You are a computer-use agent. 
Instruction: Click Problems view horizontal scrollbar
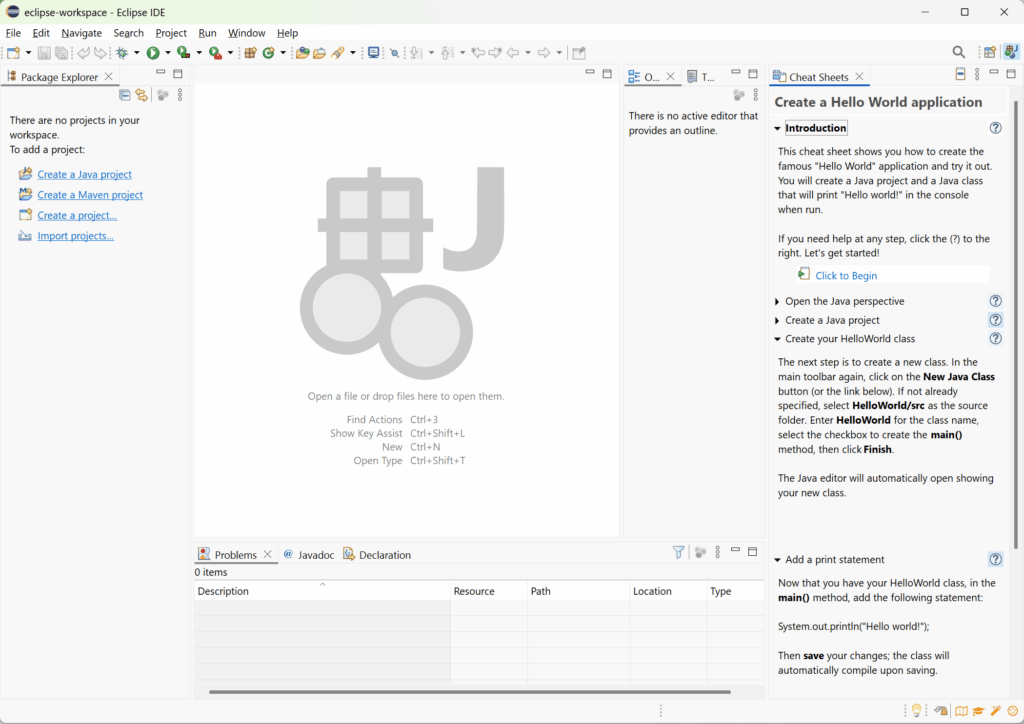click(x=470, y=691)
